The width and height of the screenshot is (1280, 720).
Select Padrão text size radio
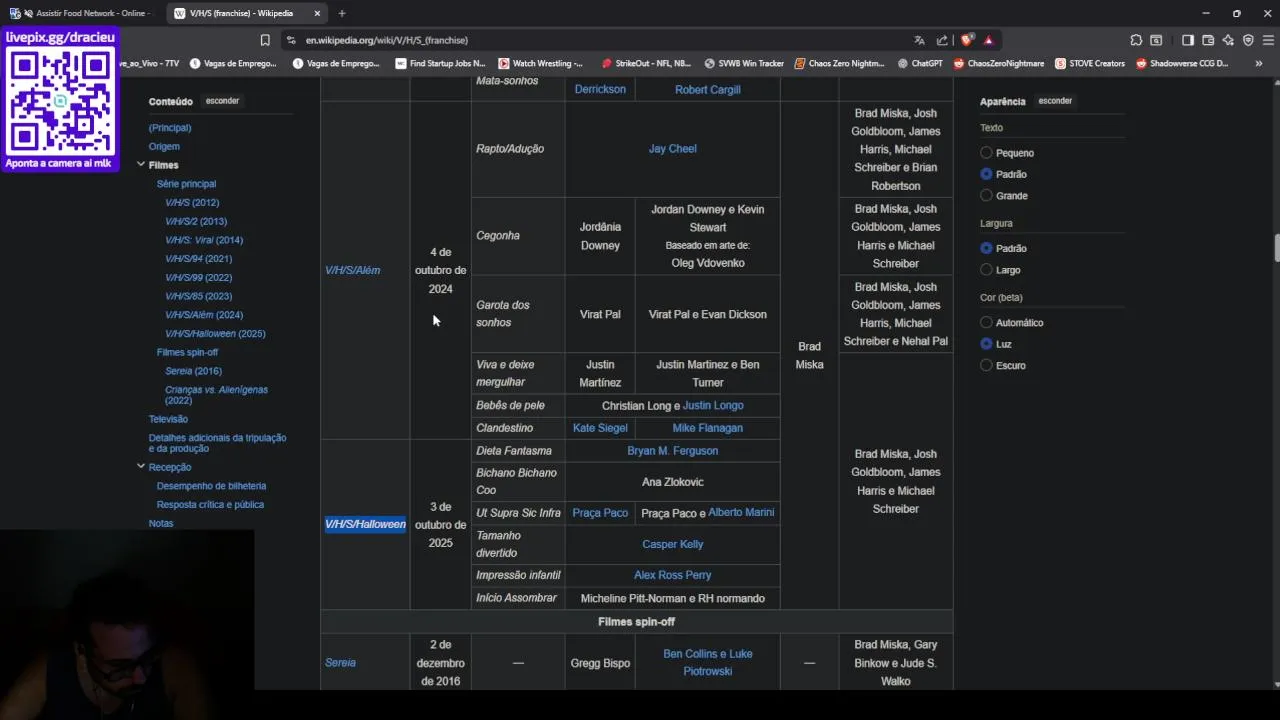pyautogui.click(x=986, y=174)
